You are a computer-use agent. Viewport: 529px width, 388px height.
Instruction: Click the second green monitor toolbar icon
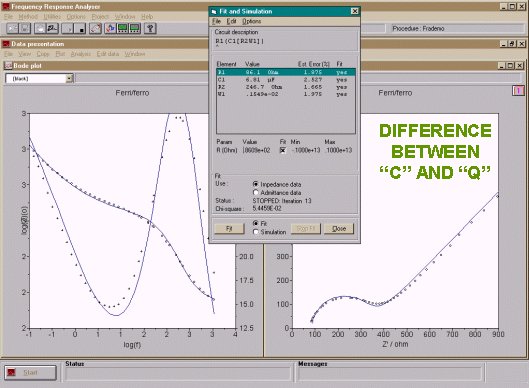point(135,28)
